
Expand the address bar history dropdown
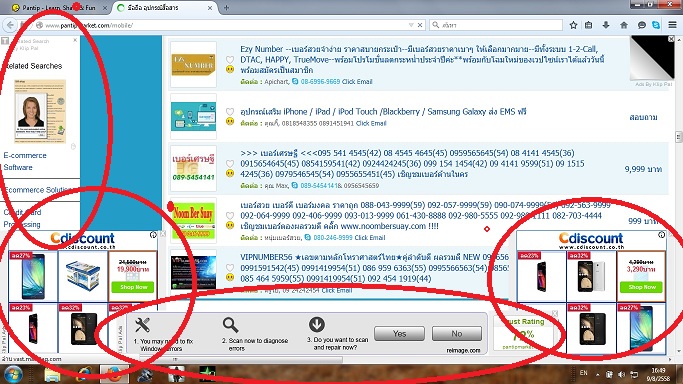[411, 25]
